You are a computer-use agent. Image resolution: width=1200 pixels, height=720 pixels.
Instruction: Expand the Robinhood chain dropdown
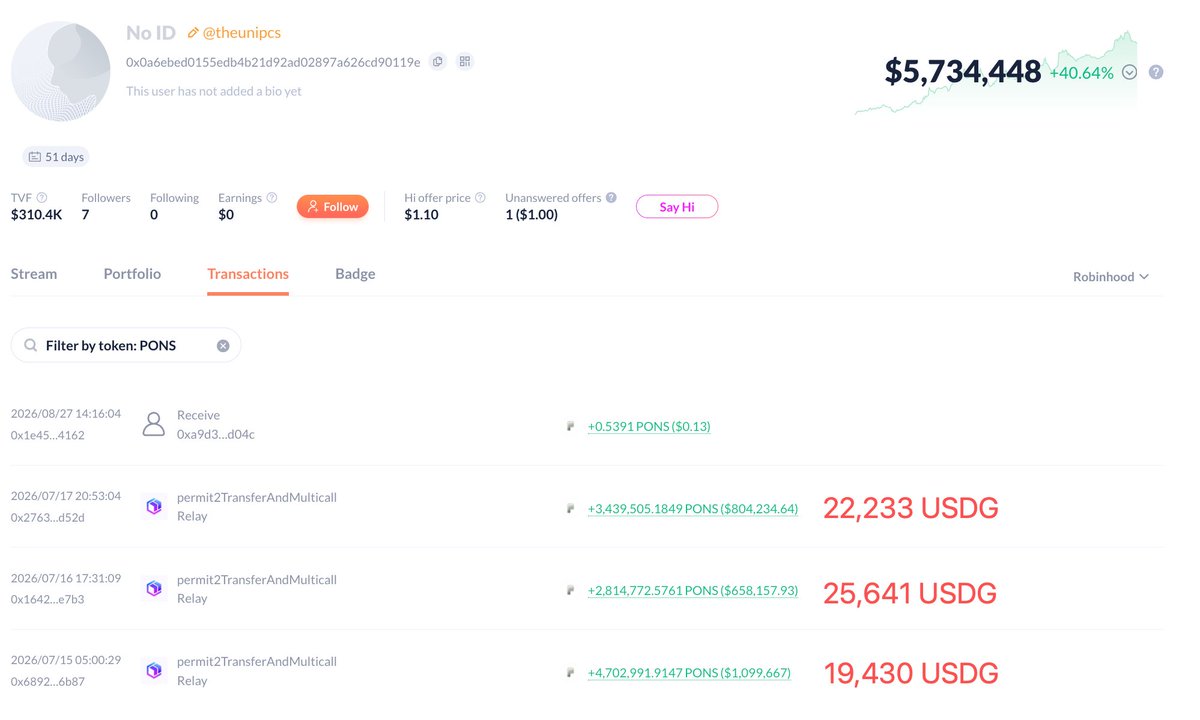coord(1111,277)
